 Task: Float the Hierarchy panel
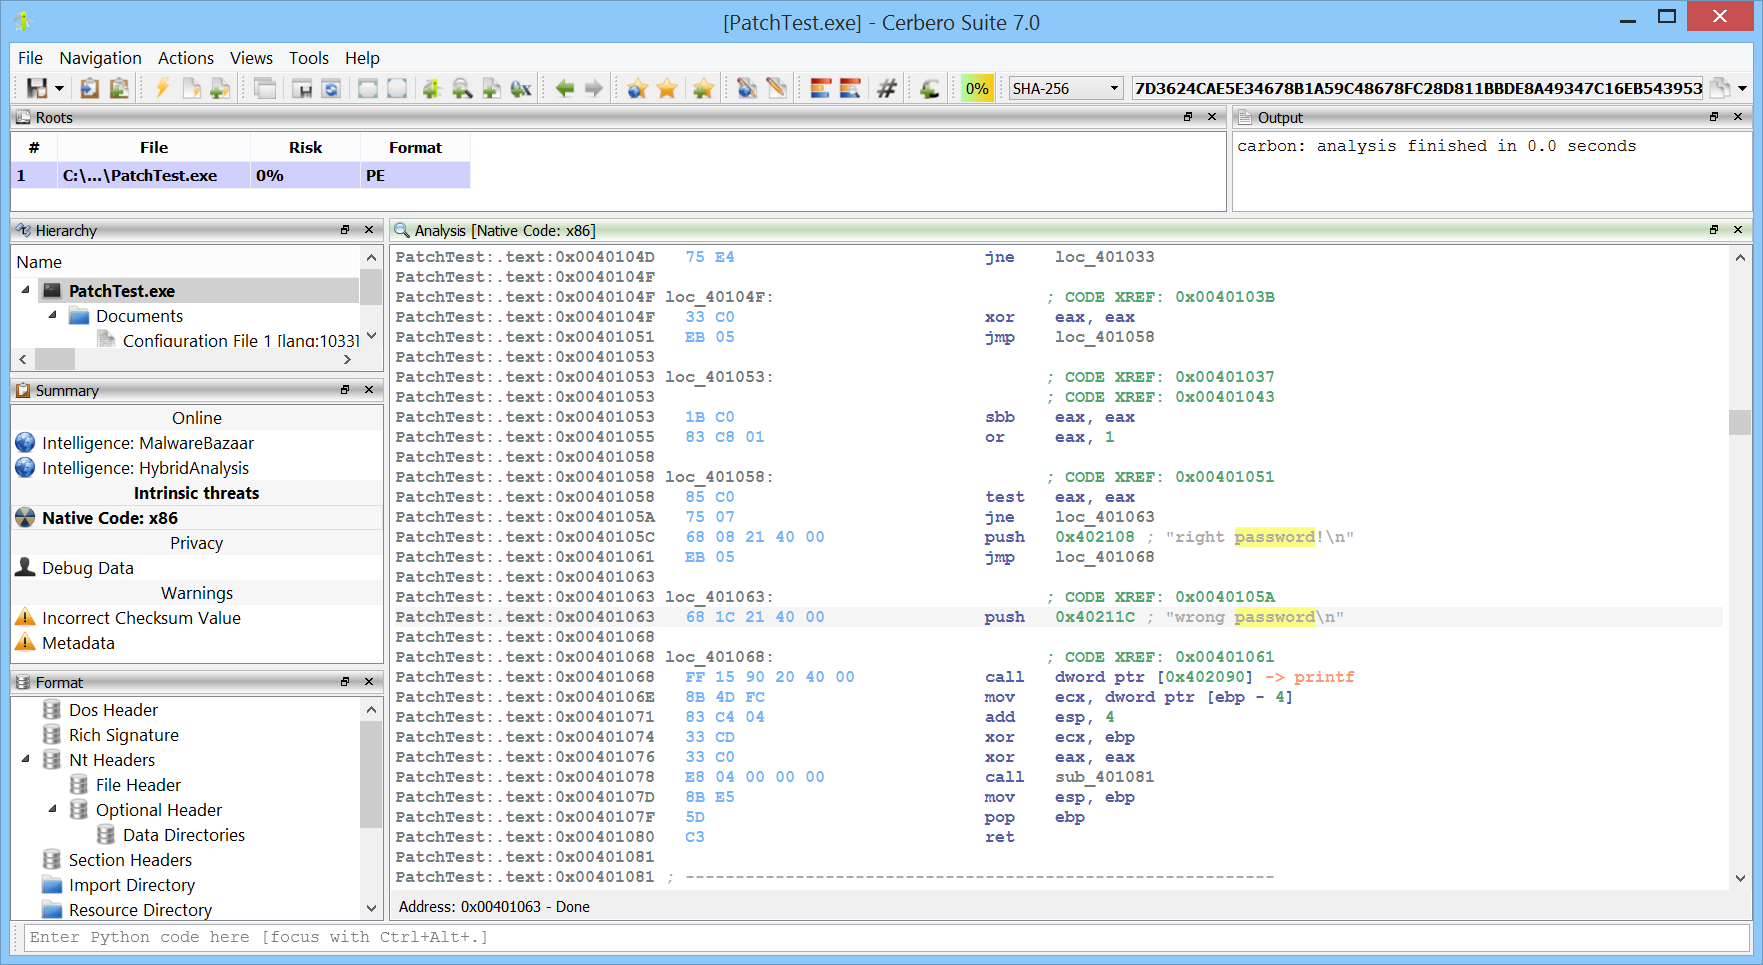(x=345, y=230)
